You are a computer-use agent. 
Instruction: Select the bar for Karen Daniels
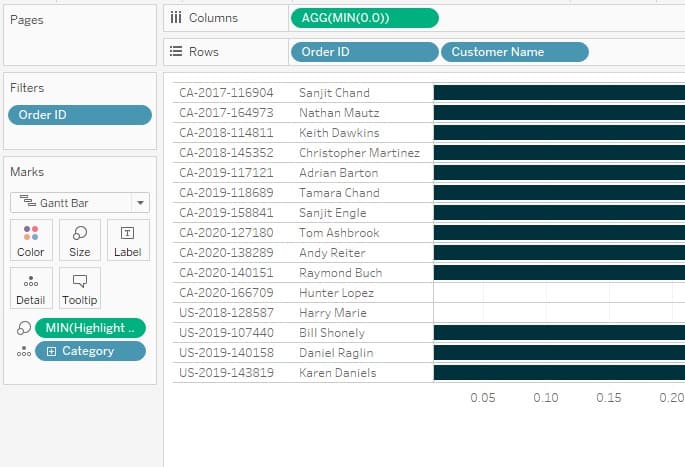[x=559, y=373]
